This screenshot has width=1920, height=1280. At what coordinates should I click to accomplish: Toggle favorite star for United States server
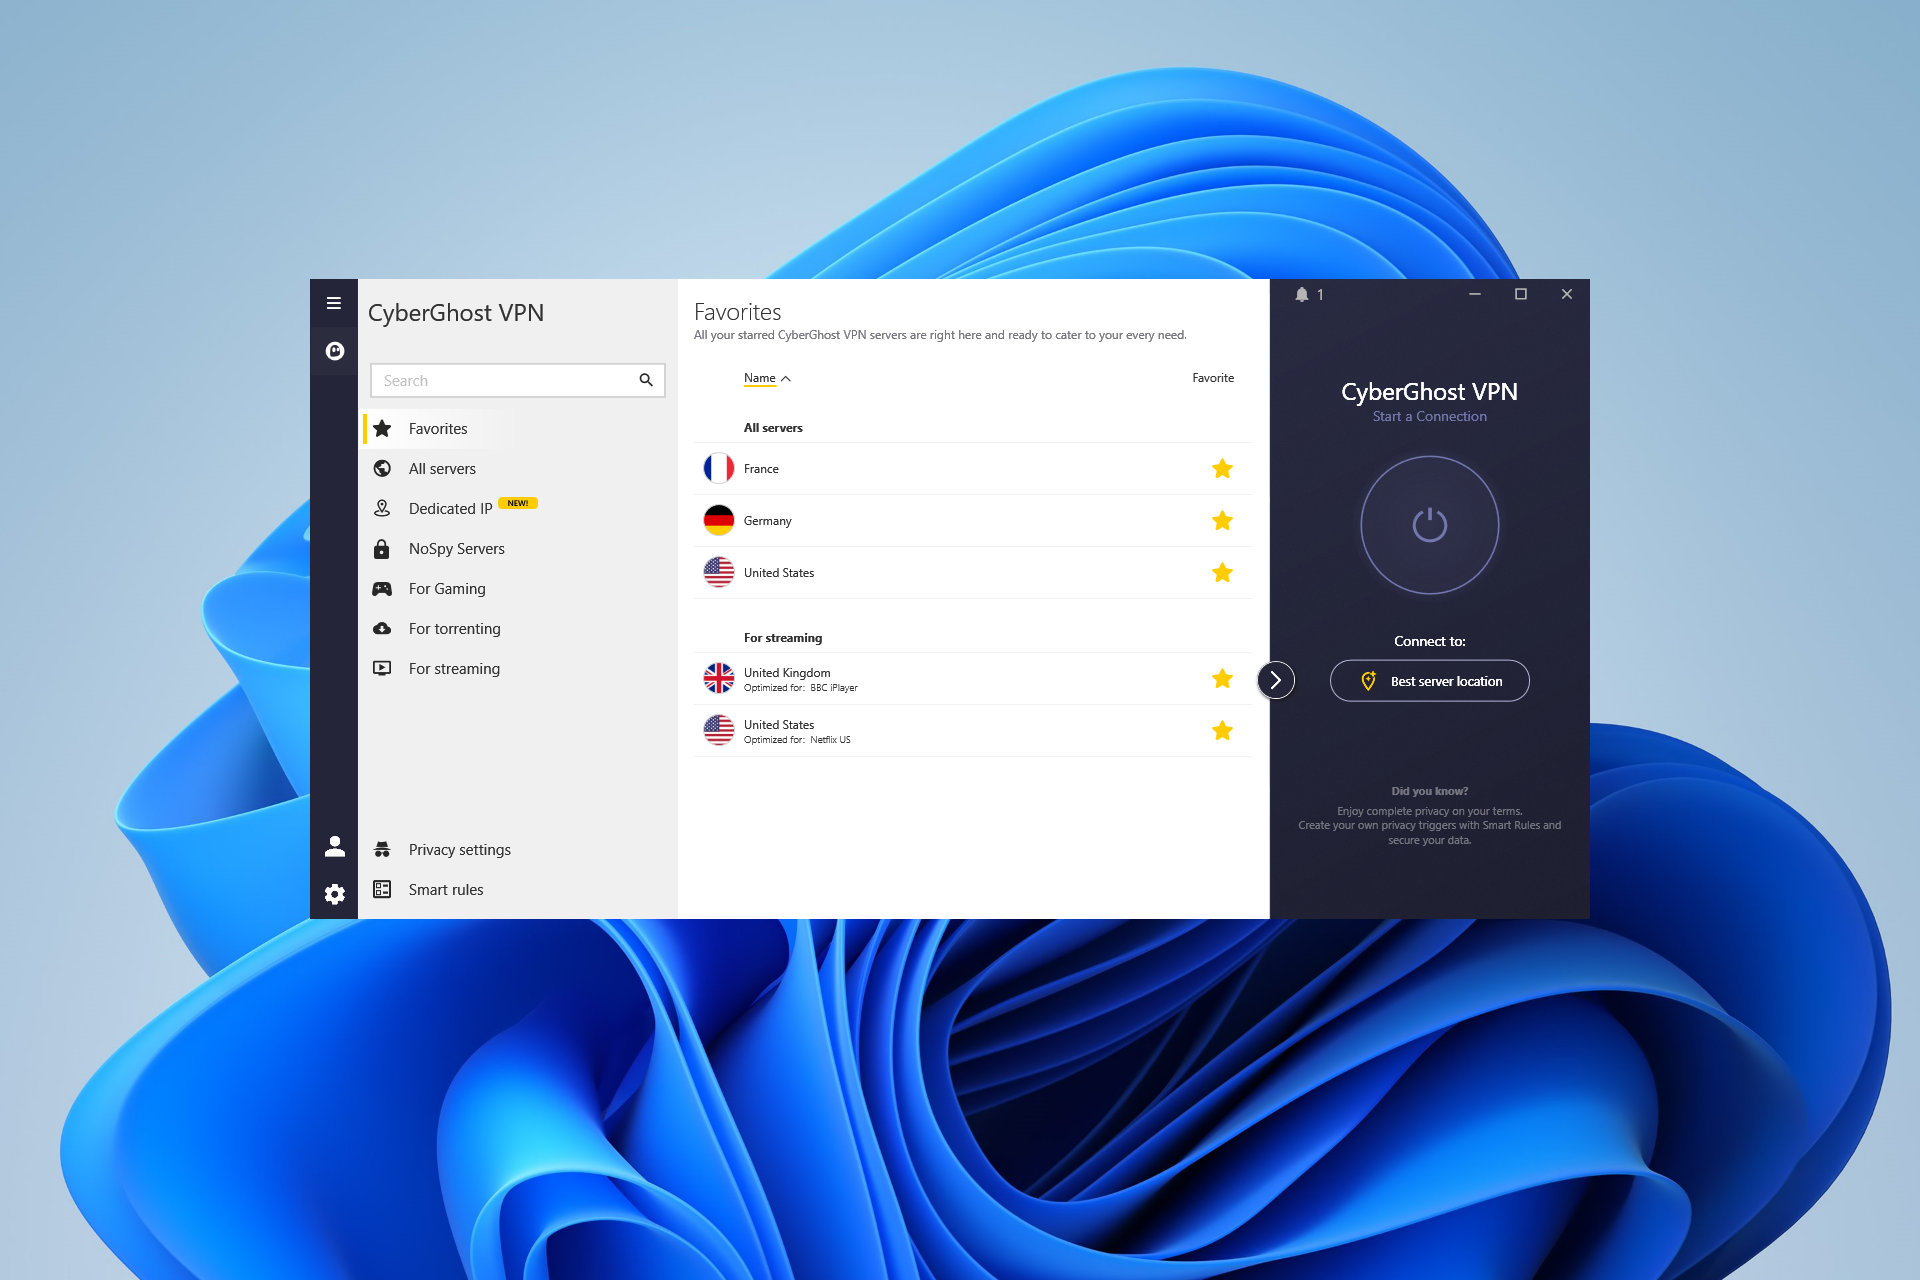[1223, 571]
